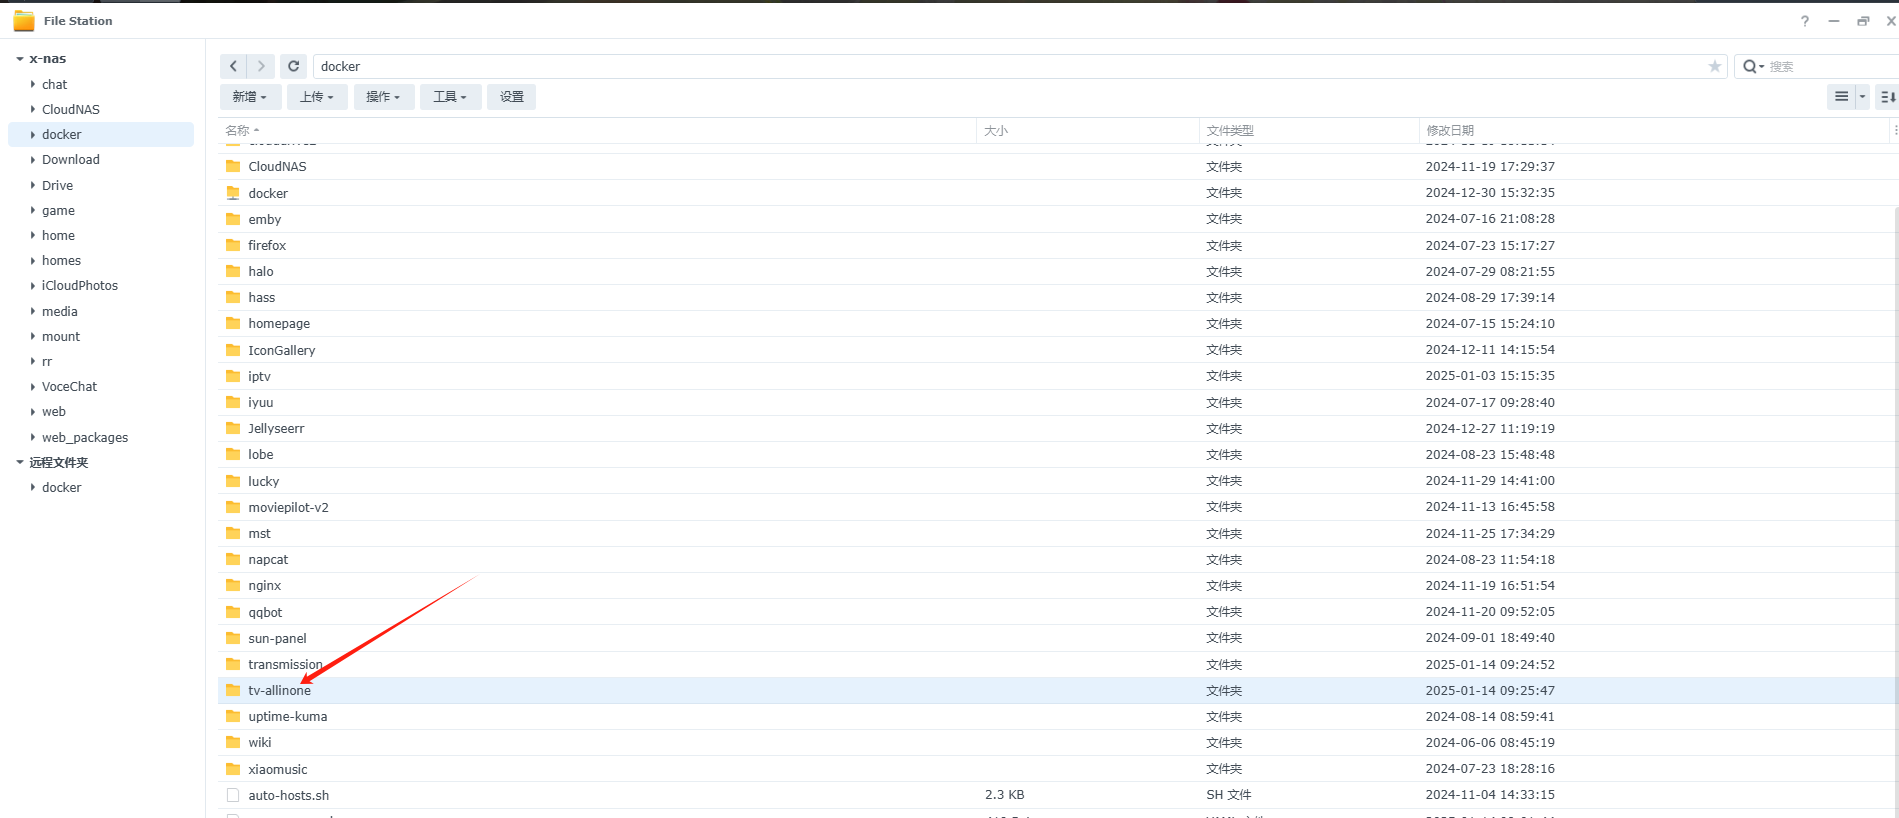The height and width of the screenshot is (818, 1899).
Task: Click the 设置 button
Action: click(511, 97)
